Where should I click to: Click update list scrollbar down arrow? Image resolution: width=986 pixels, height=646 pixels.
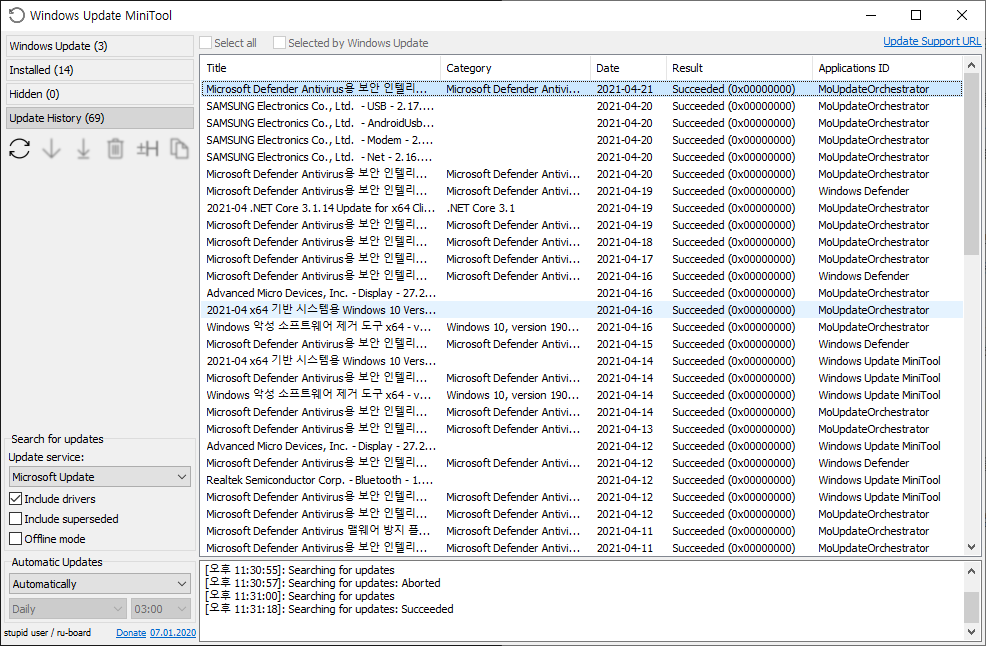[972, 547]
